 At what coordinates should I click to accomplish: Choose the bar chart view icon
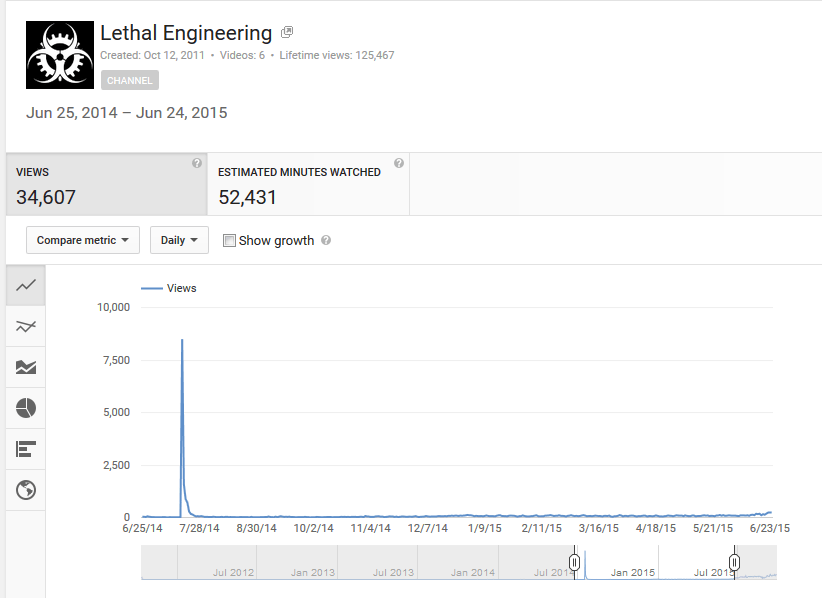pyautogui.click(x=25, y=449)
